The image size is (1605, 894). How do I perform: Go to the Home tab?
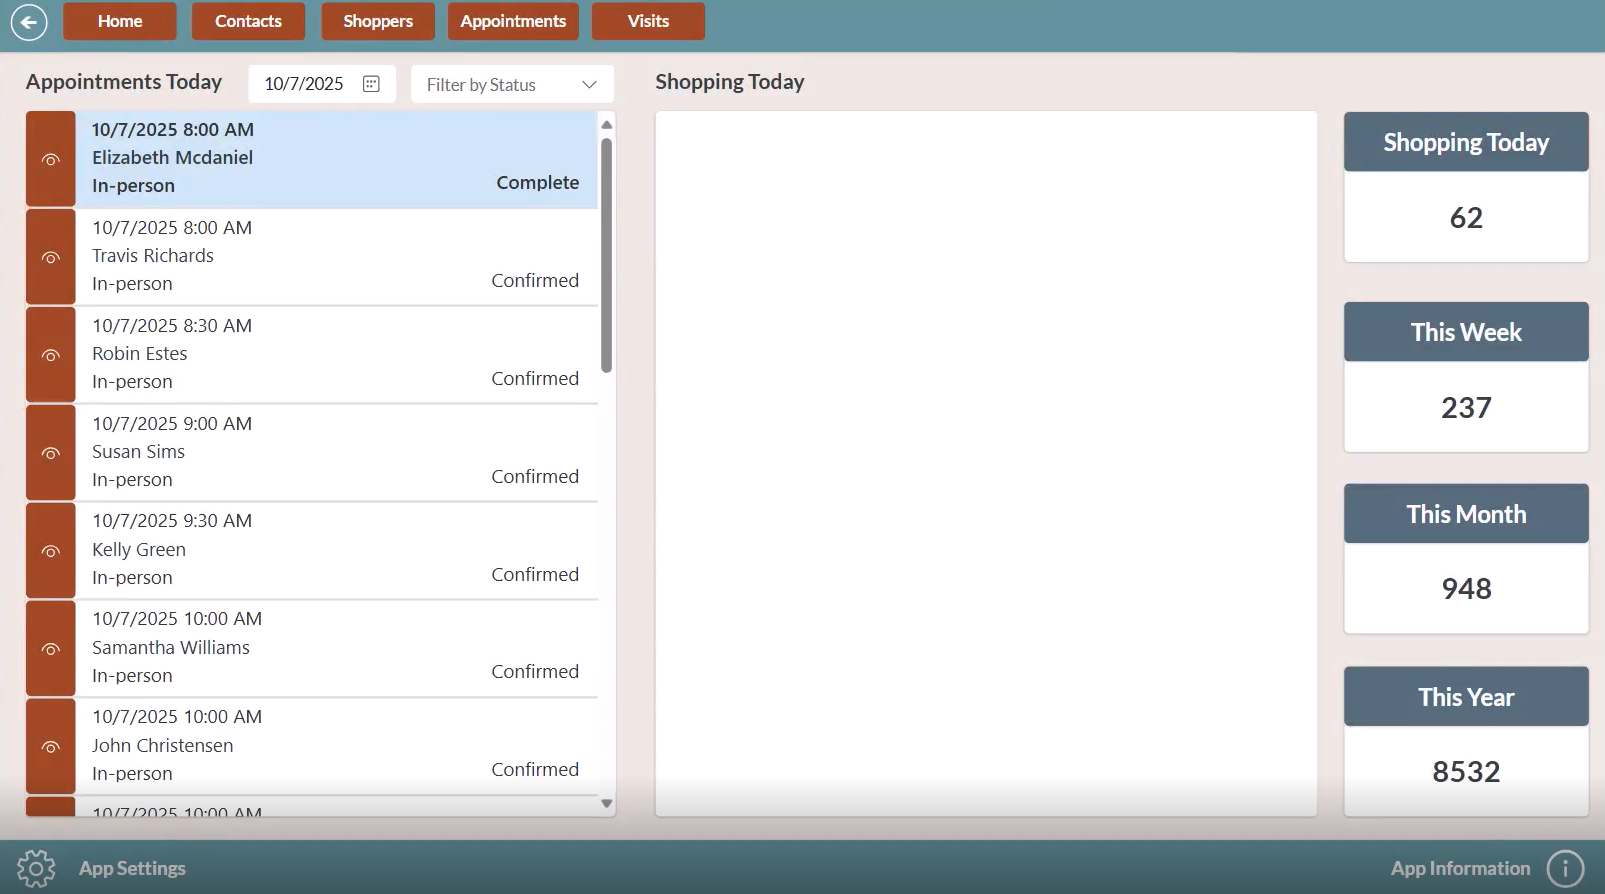(120, 21)
